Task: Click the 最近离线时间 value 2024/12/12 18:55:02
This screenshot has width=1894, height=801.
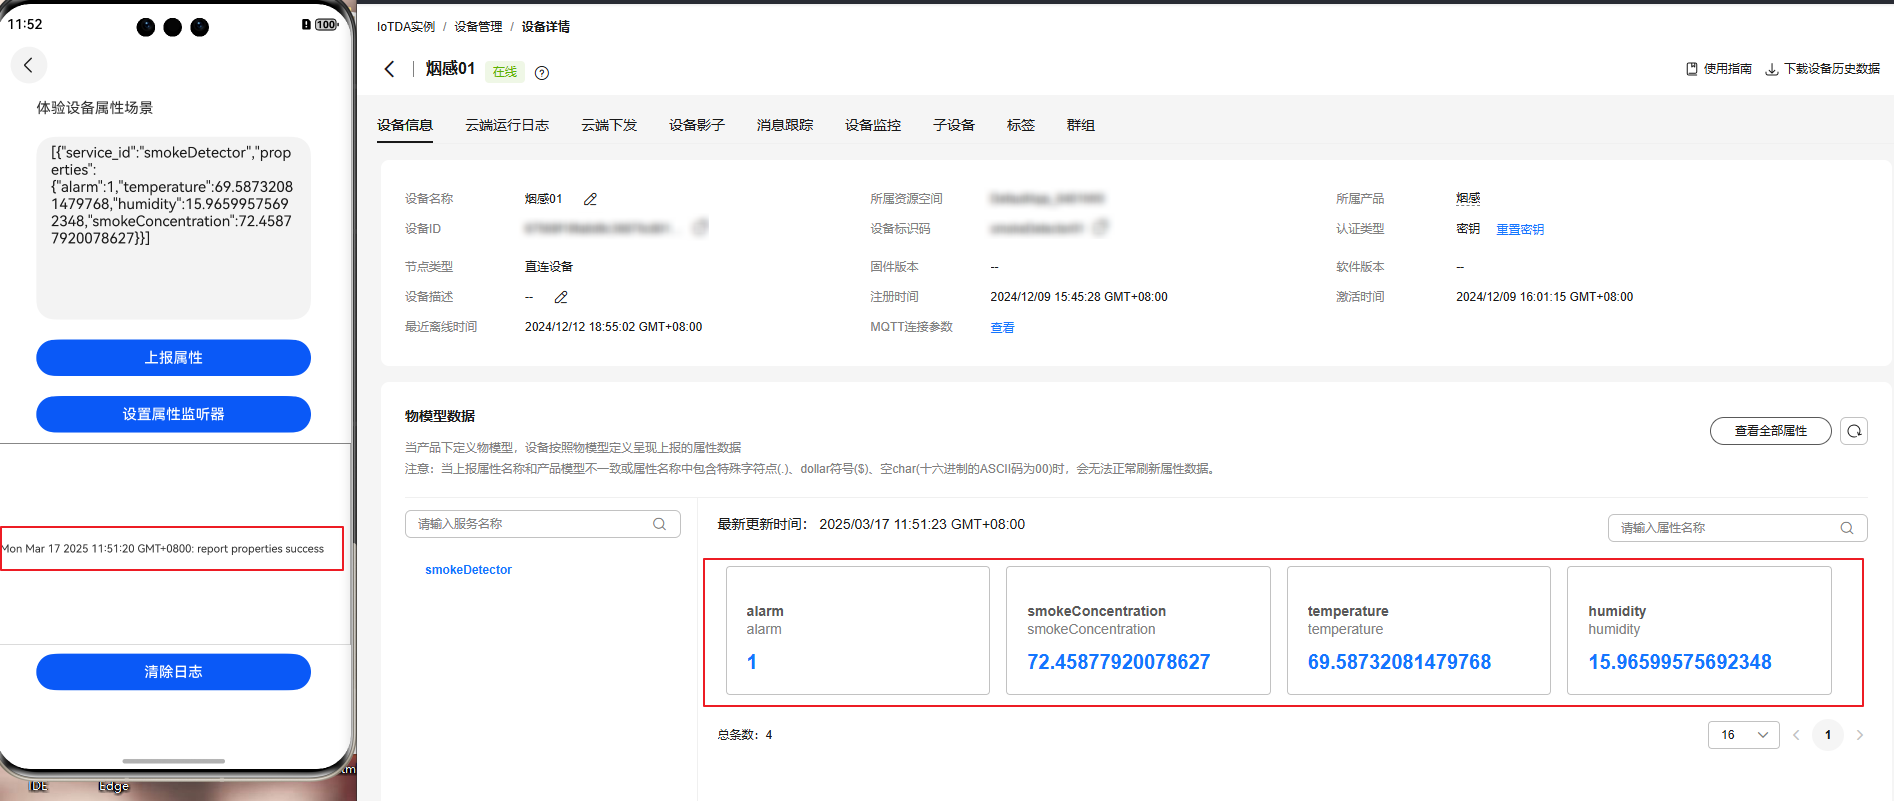Action: [x=613, y=327]
